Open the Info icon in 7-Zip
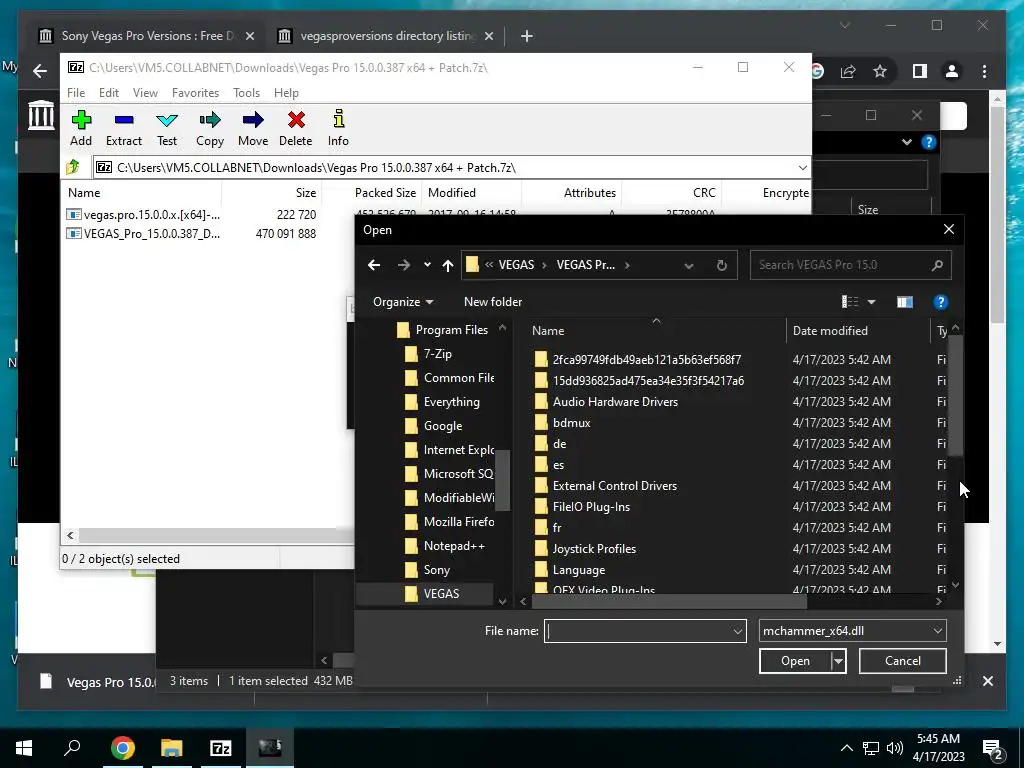The width and height of the screenshot is (1024, 768). point(338,120)
